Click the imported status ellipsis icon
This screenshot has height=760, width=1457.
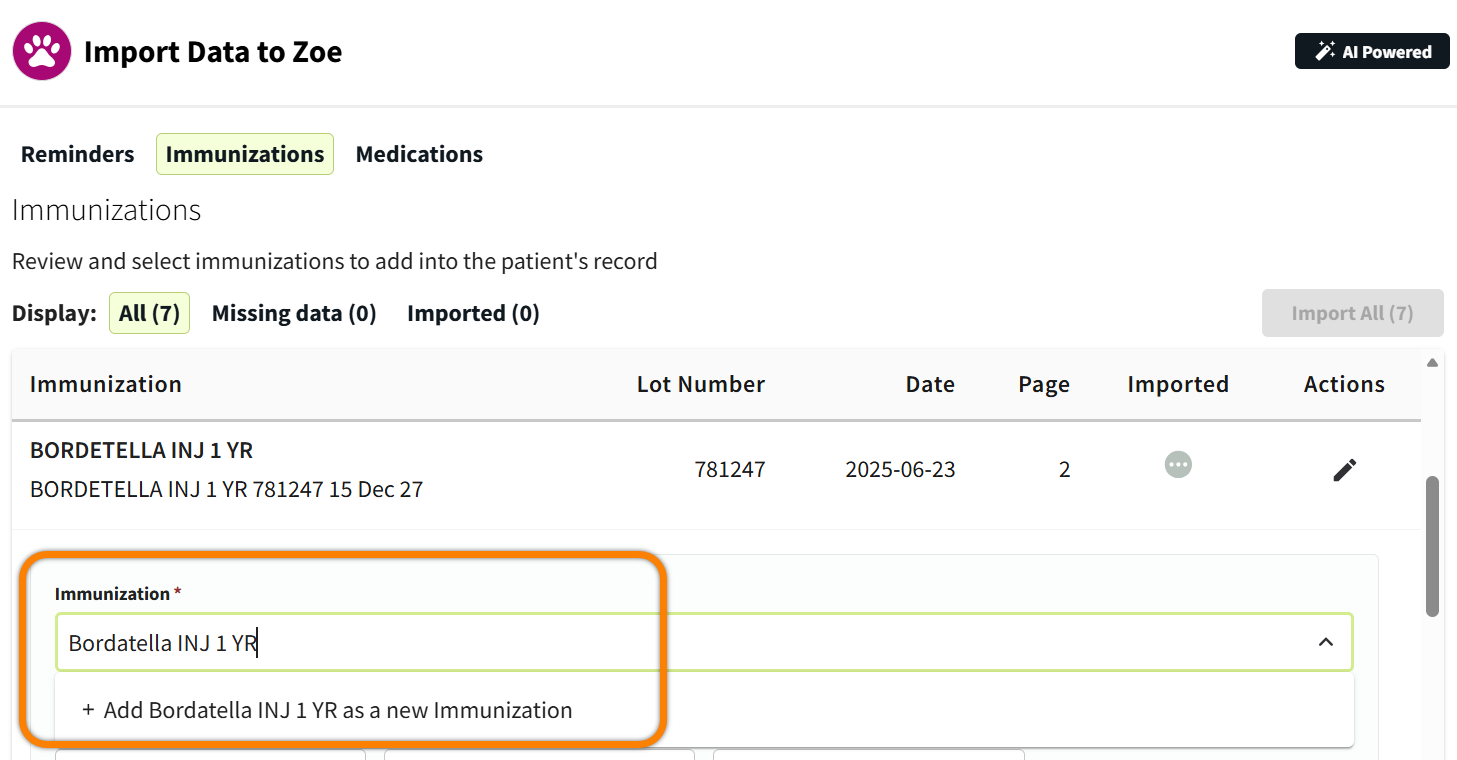pos(1178,465)
